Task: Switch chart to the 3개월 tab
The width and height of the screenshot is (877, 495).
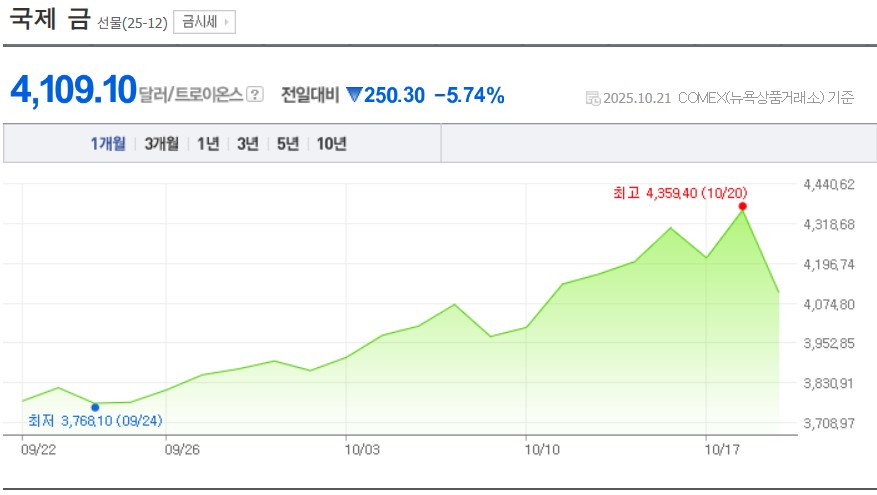Action: (x=161, y=144)
